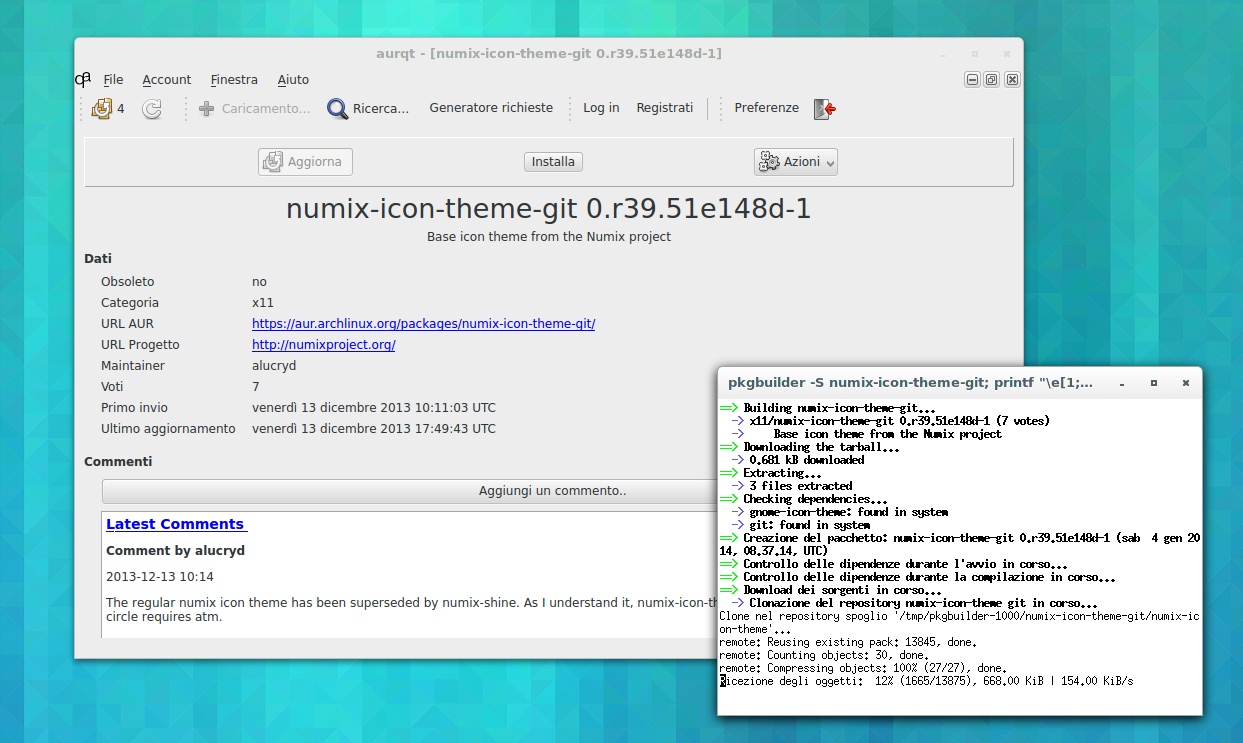Click the Installa button
This screenshot has width=1243, height=743.
coord(553,162)
